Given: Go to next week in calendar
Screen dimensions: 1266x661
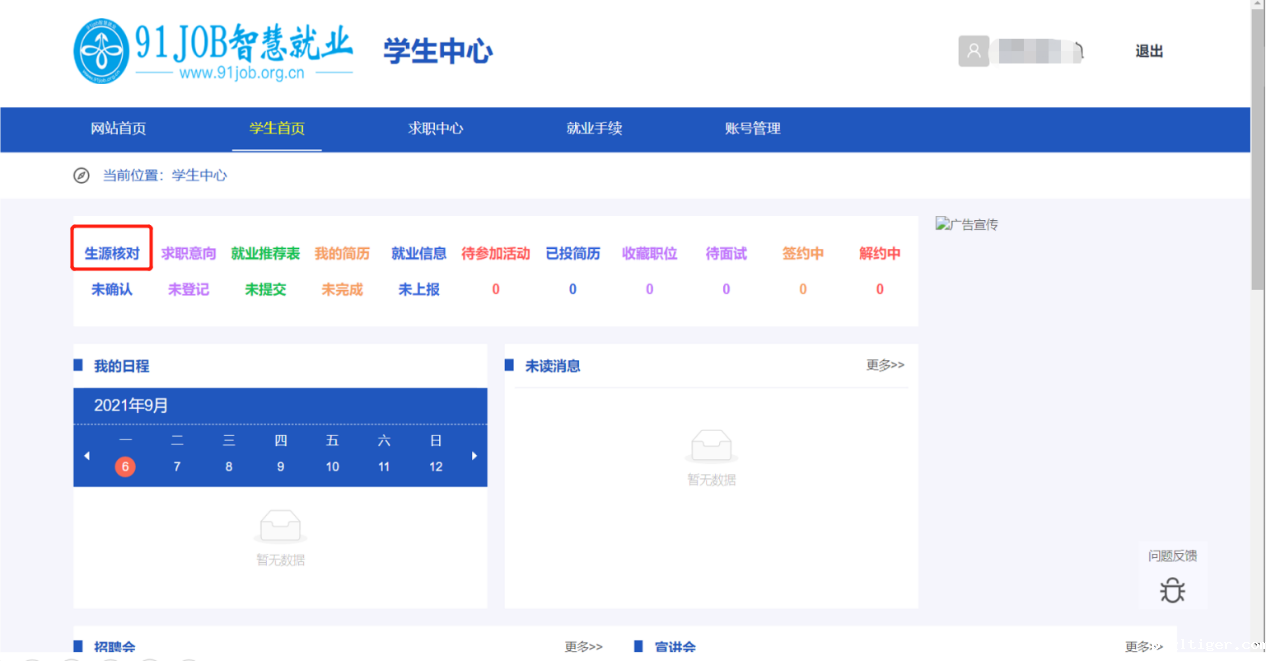Looking at the screenshot, I should (474, 456).
